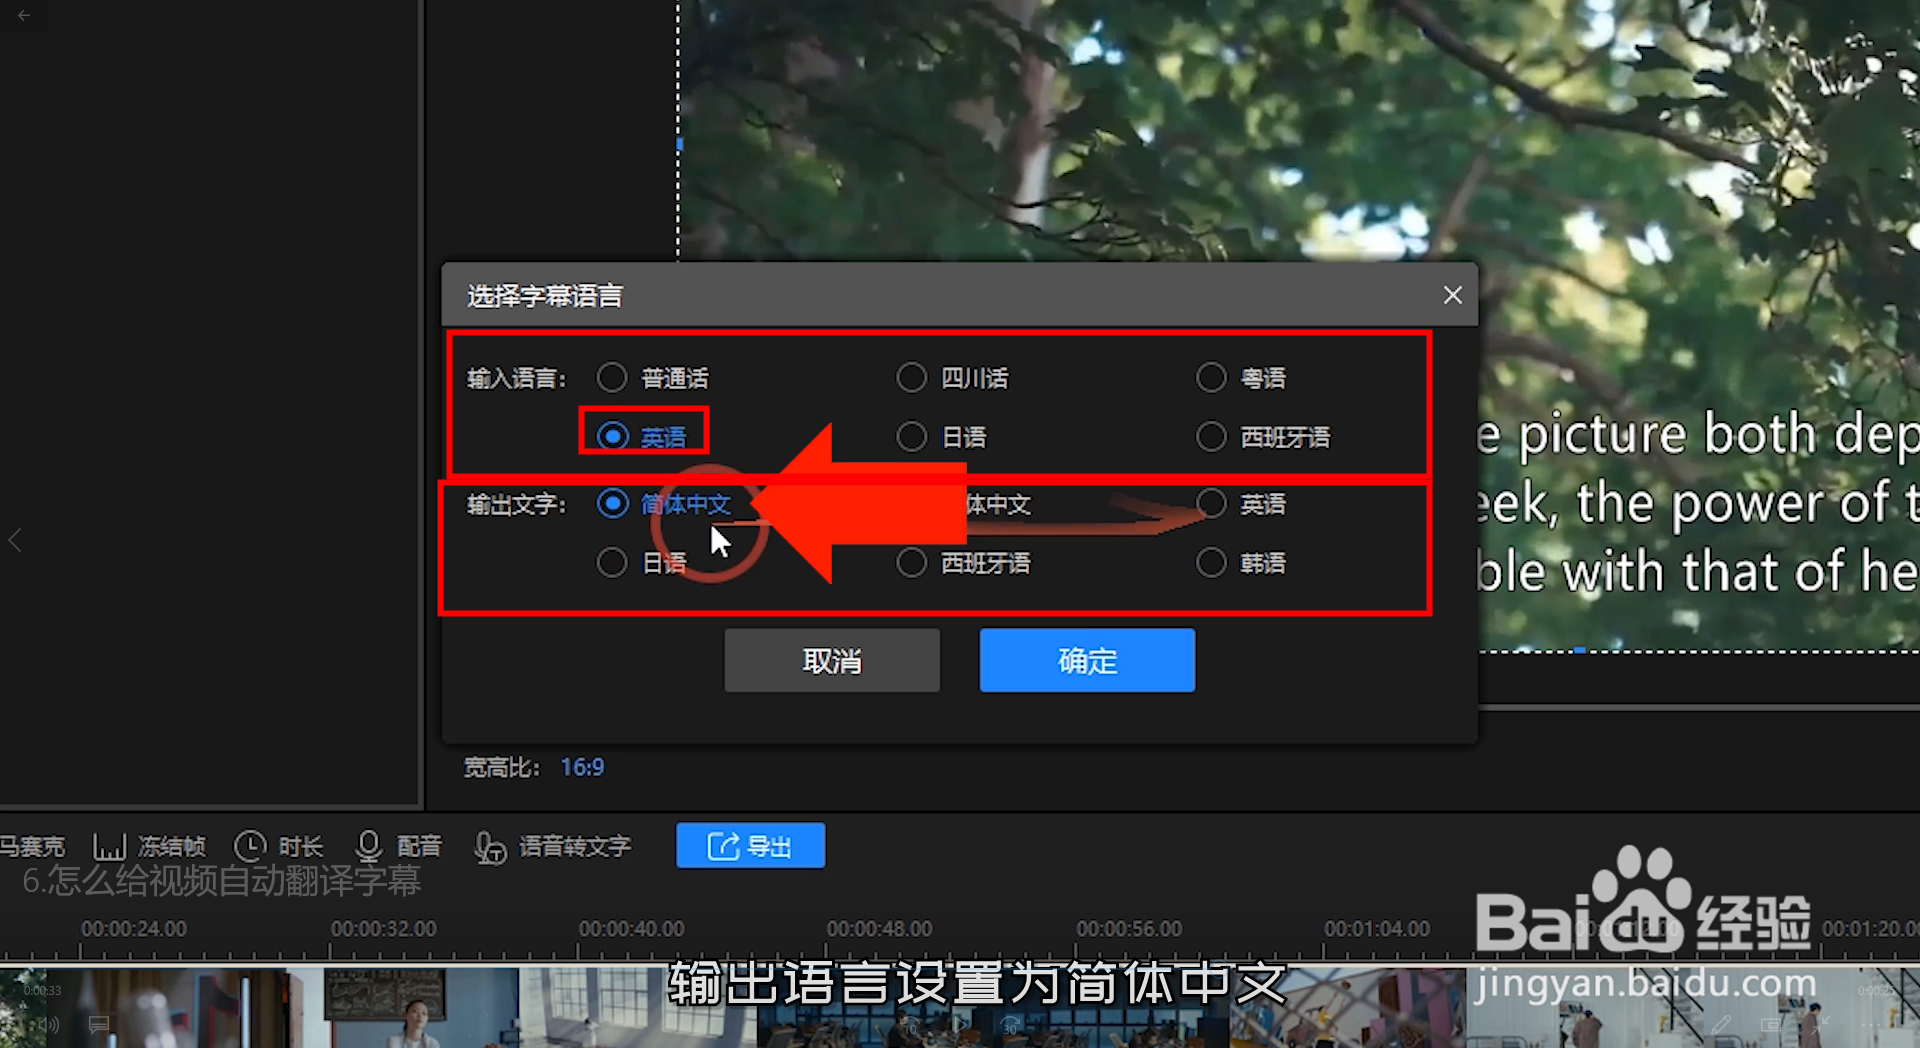Collapse the panel using the left chevron

click(x=15, y=540)
